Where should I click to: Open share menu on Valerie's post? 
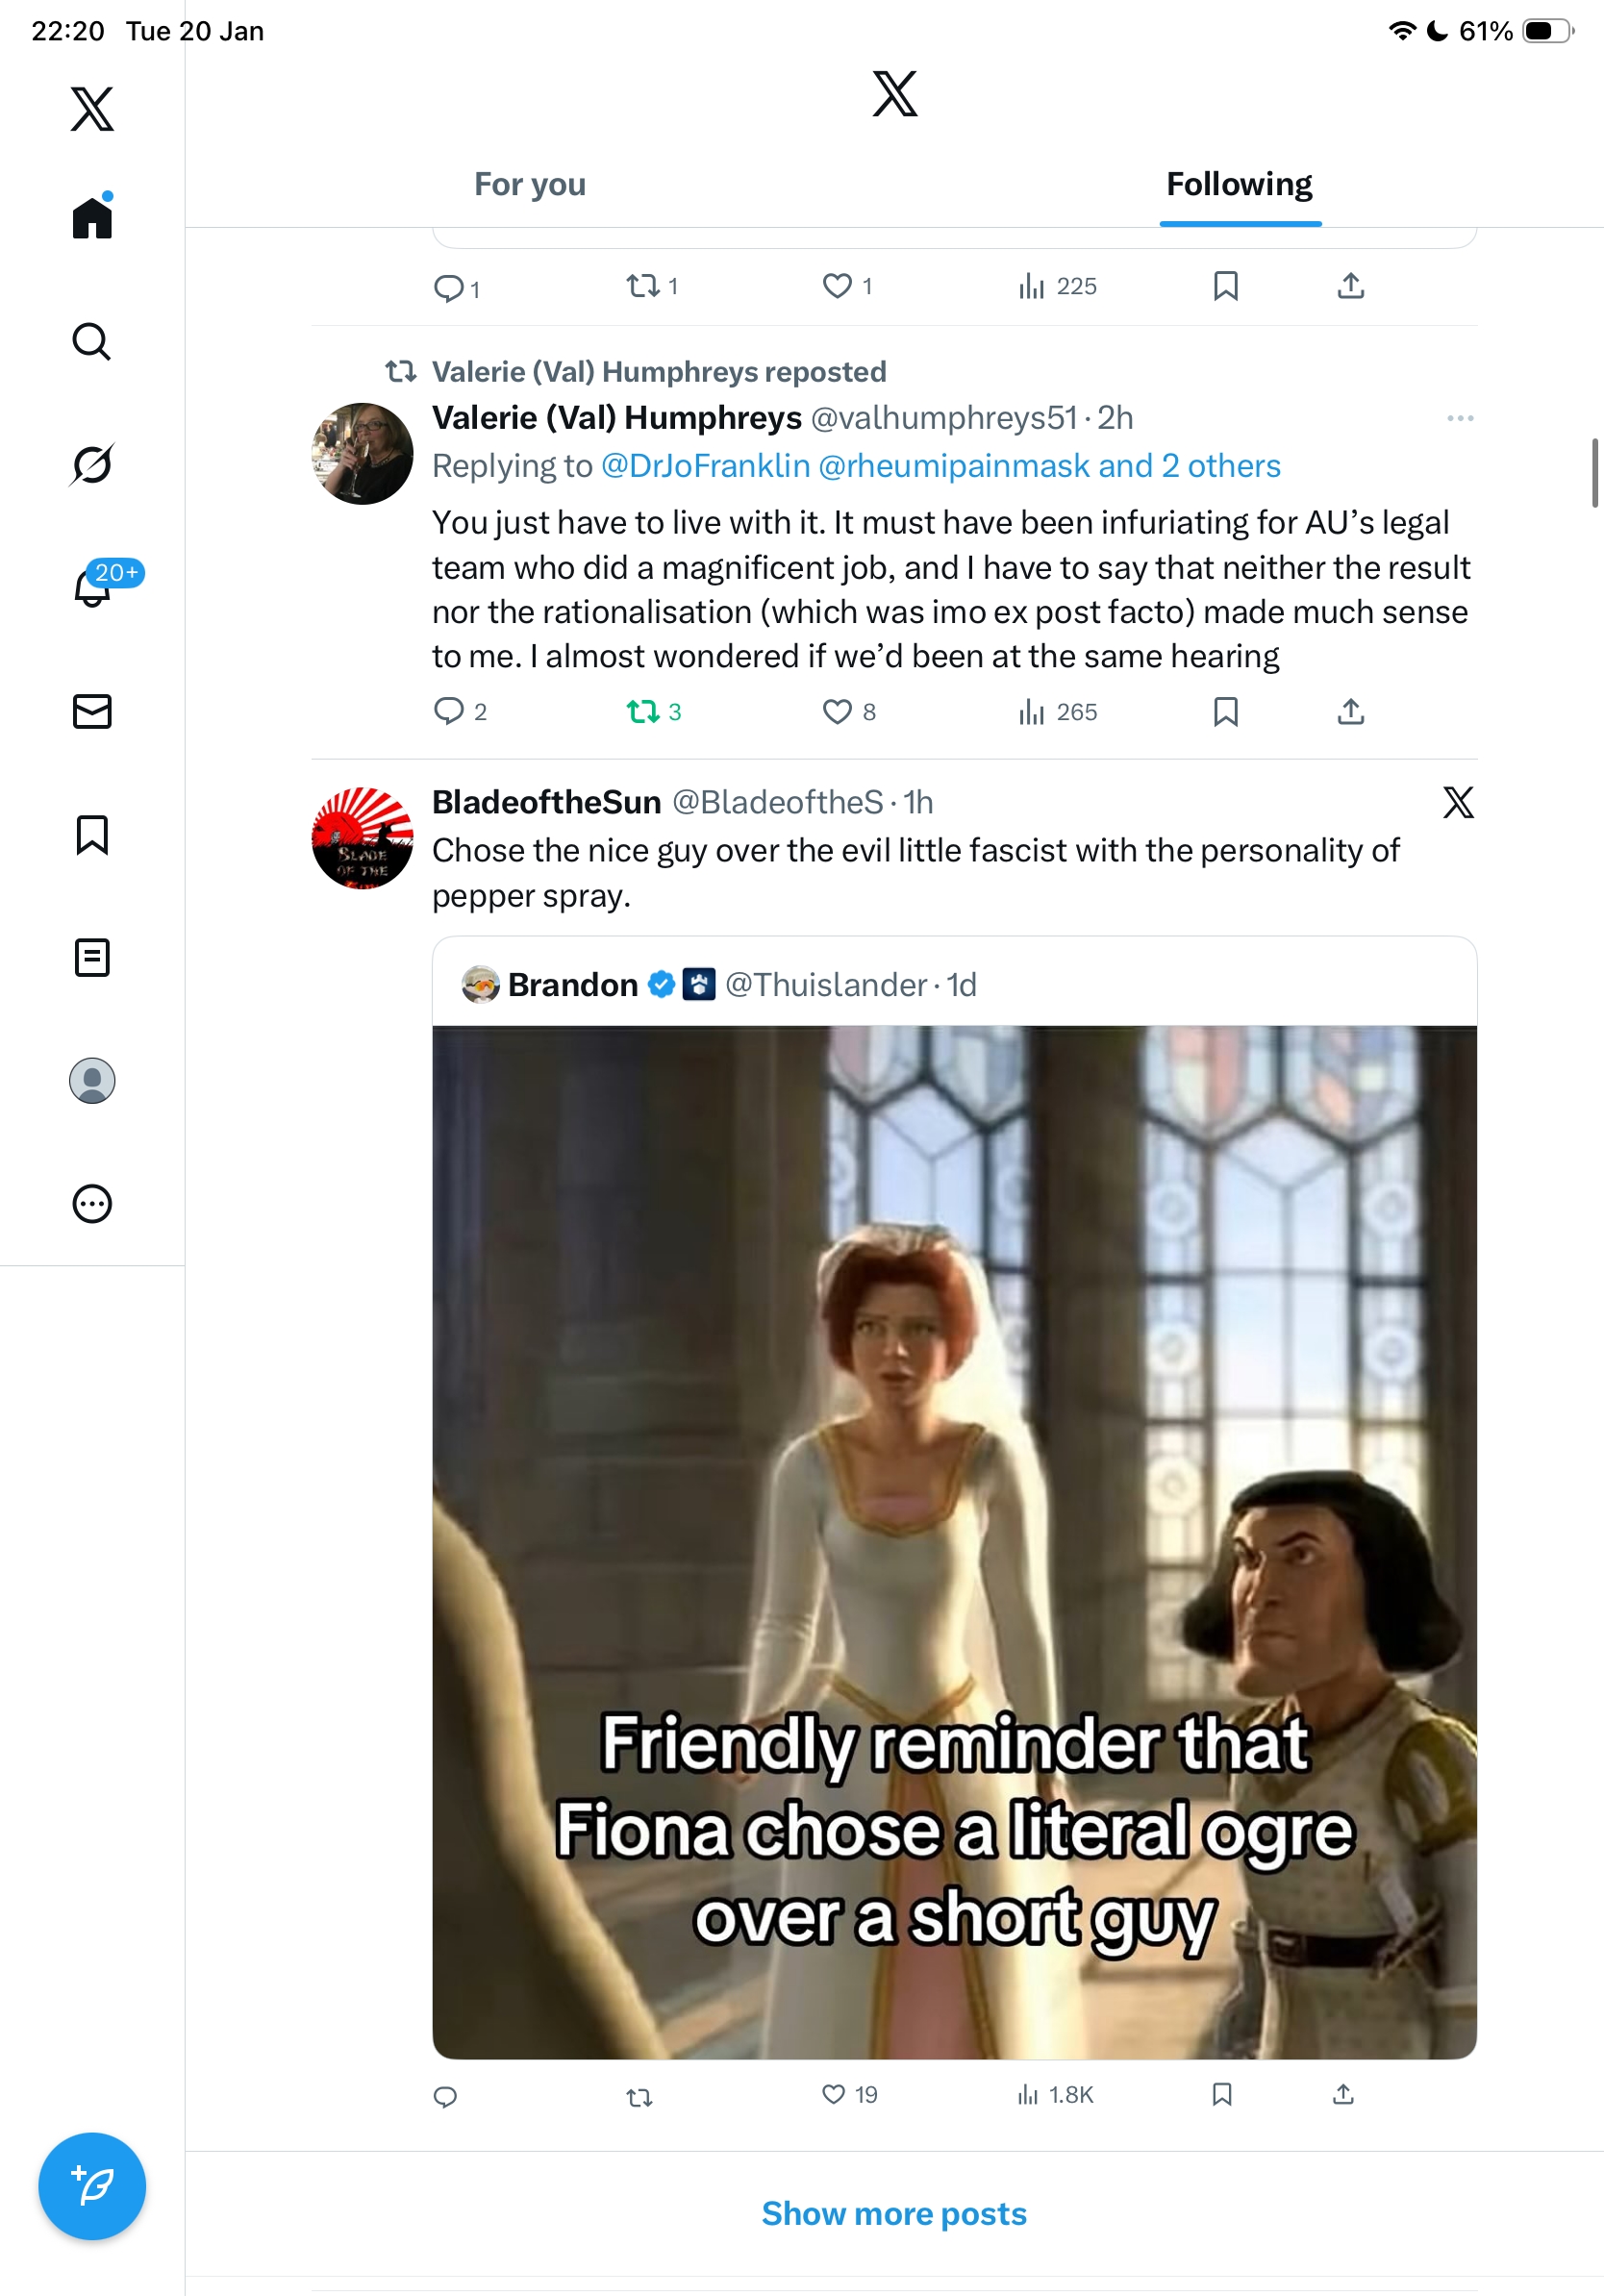pyautogui.click(x=1350, y=711)
